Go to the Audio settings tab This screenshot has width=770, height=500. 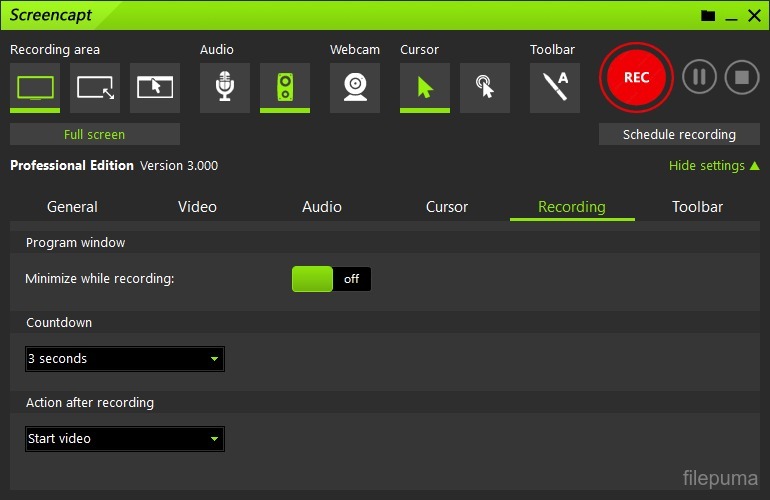pos(322,207)
